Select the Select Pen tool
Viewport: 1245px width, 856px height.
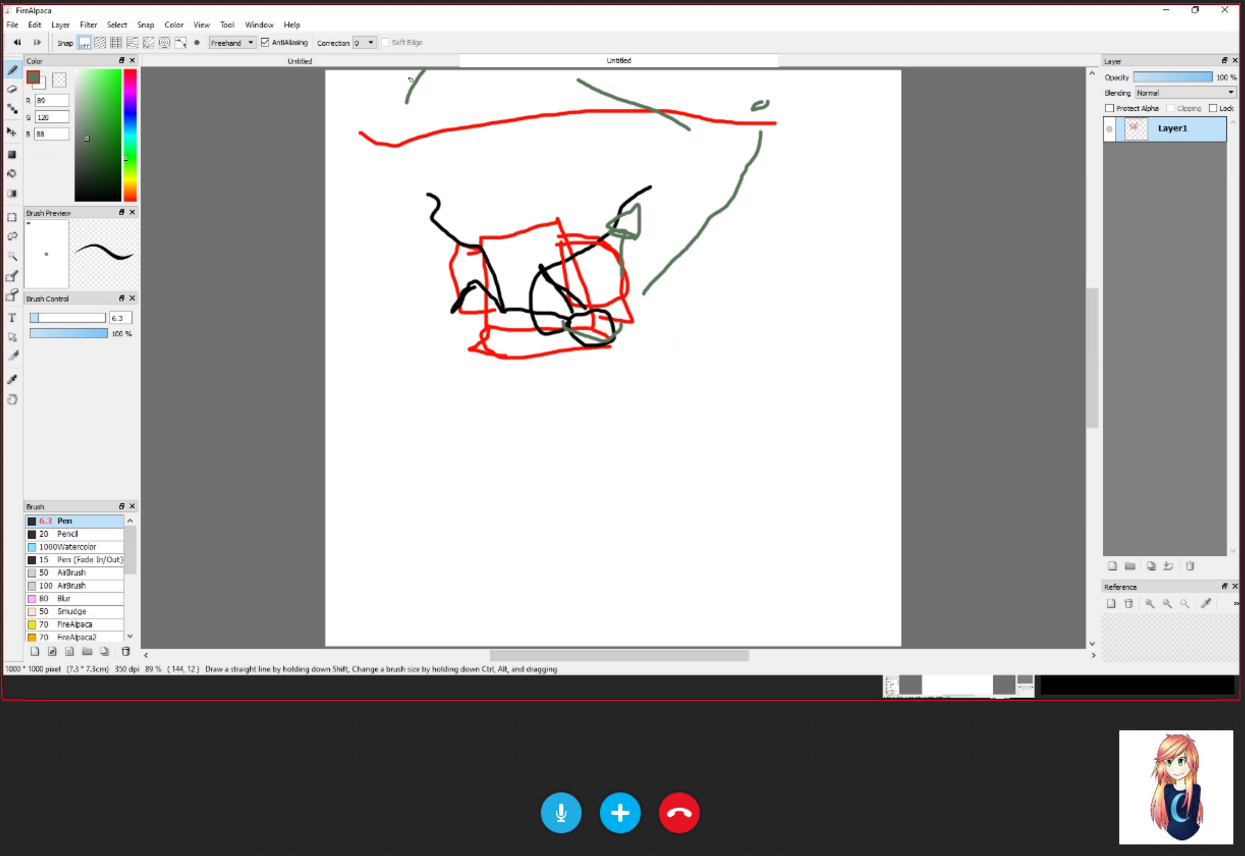click(12, 276)
